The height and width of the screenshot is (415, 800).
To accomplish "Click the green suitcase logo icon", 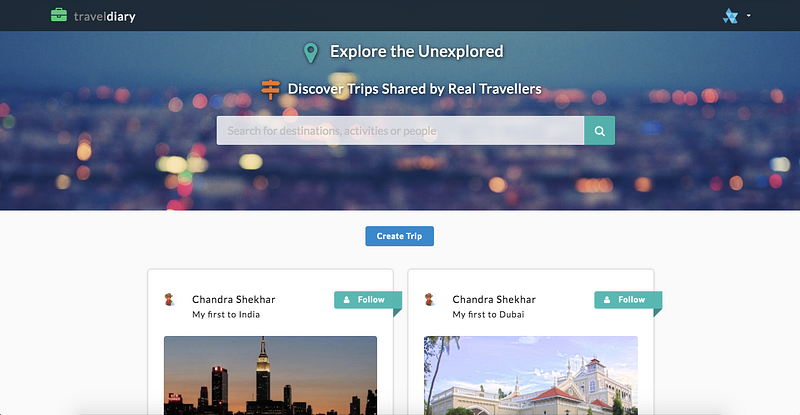I will pos(59,15).
